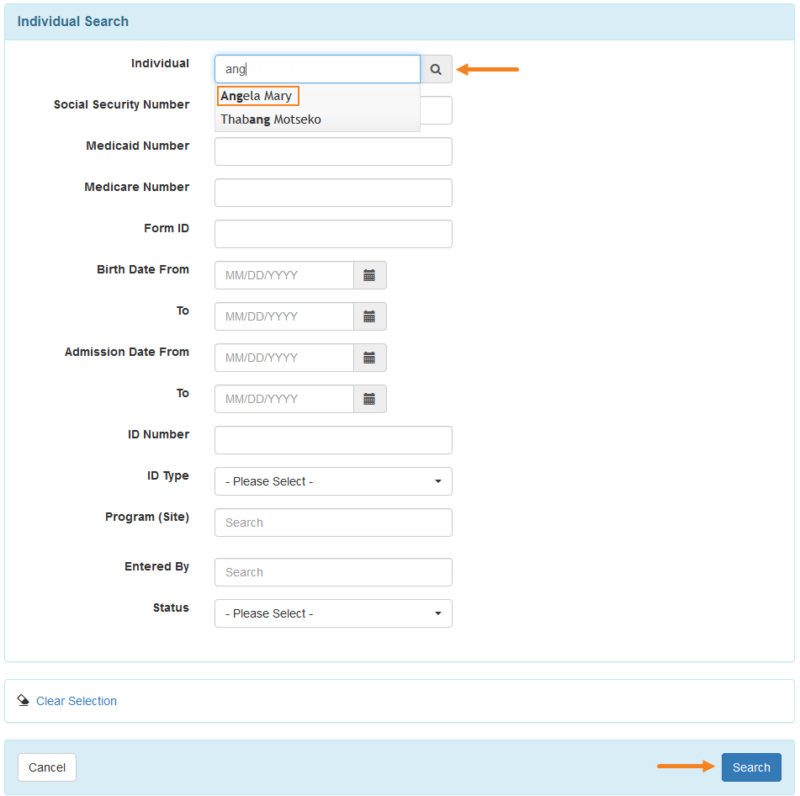Open the ID Type dropdown
Image resolution: width=800 pixels, height=796 pixels.
tap(333, 481)
